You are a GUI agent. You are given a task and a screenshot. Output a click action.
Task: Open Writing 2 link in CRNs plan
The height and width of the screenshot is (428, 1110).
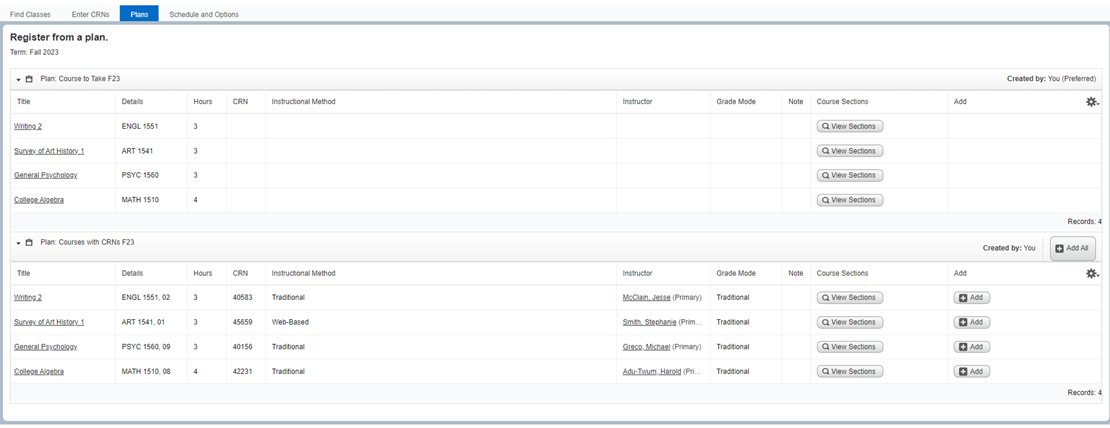pyautogui.click(x=28, y=298)
